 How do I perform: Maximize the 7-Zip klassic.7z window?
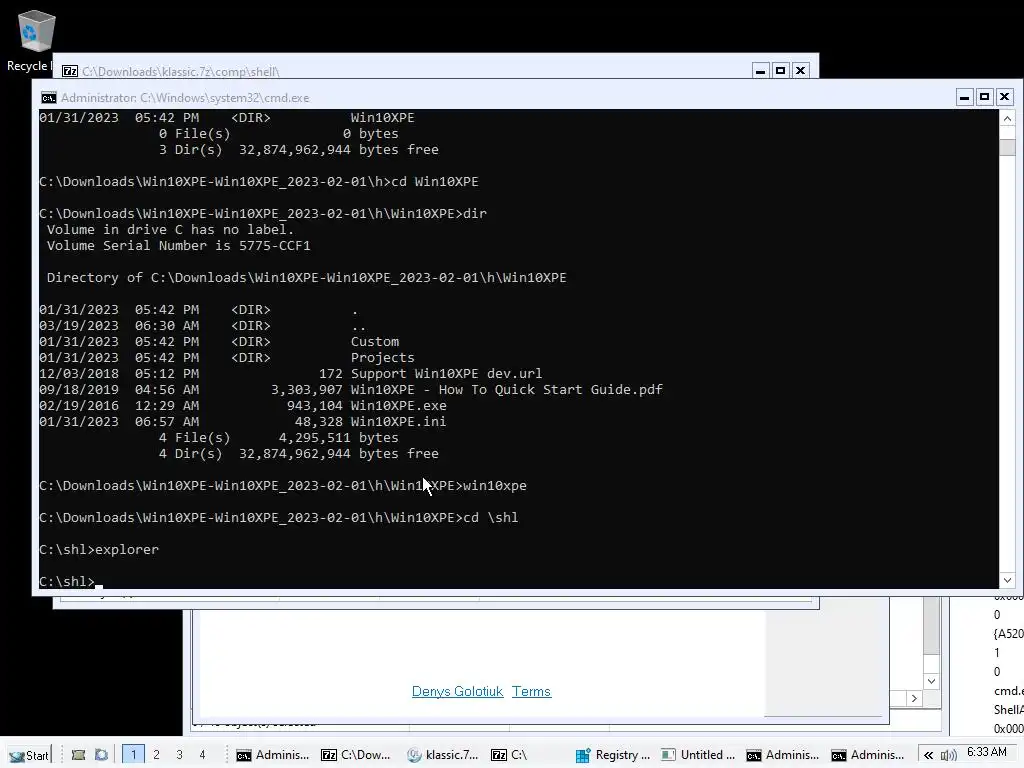[x=780, y=71]
